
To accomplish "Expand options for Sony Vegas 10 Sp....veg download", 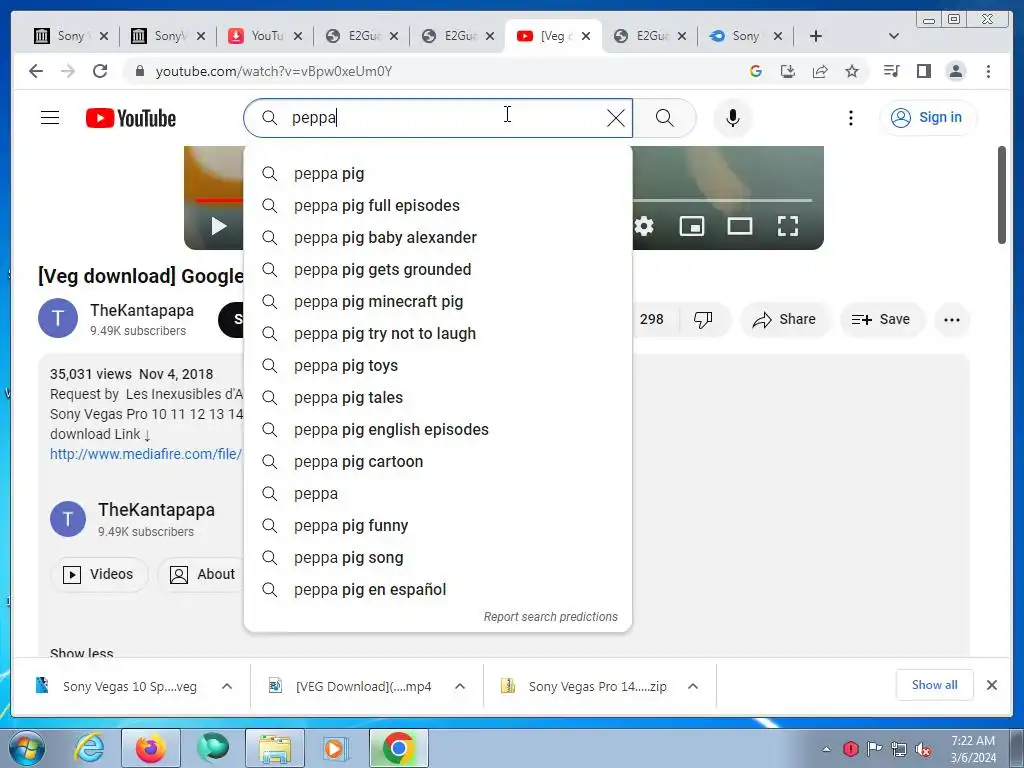I will click(227, 686).
